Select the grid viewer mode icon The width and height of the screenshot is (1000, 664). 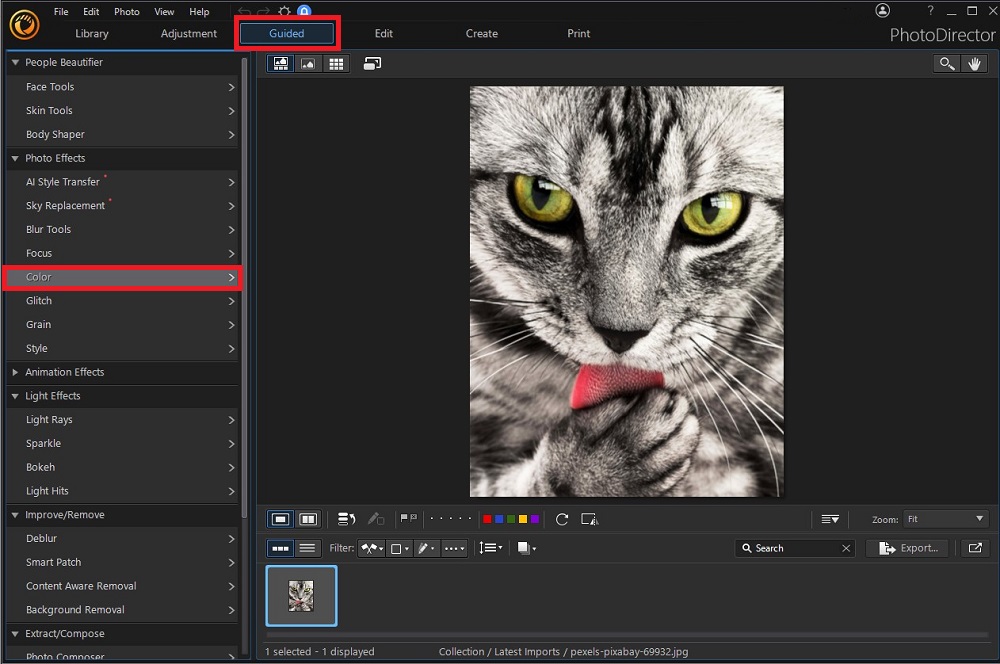pyautogui.click(x=336, y=63)
